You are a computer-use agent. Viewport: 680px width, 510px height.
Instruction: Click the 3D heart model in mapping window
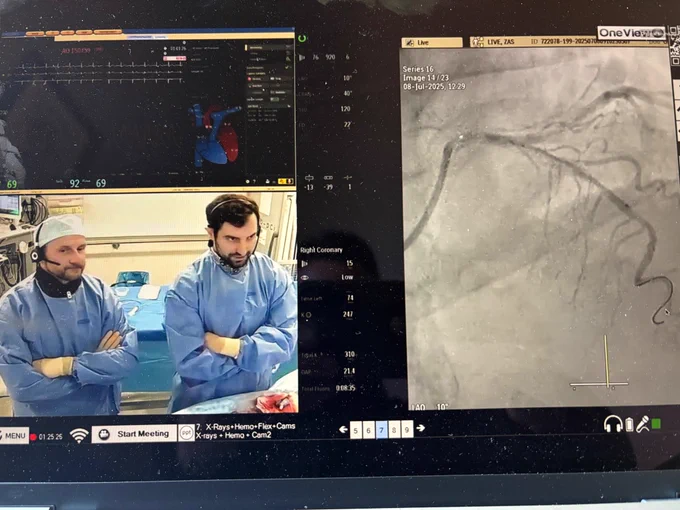click(x=214, y=134)
